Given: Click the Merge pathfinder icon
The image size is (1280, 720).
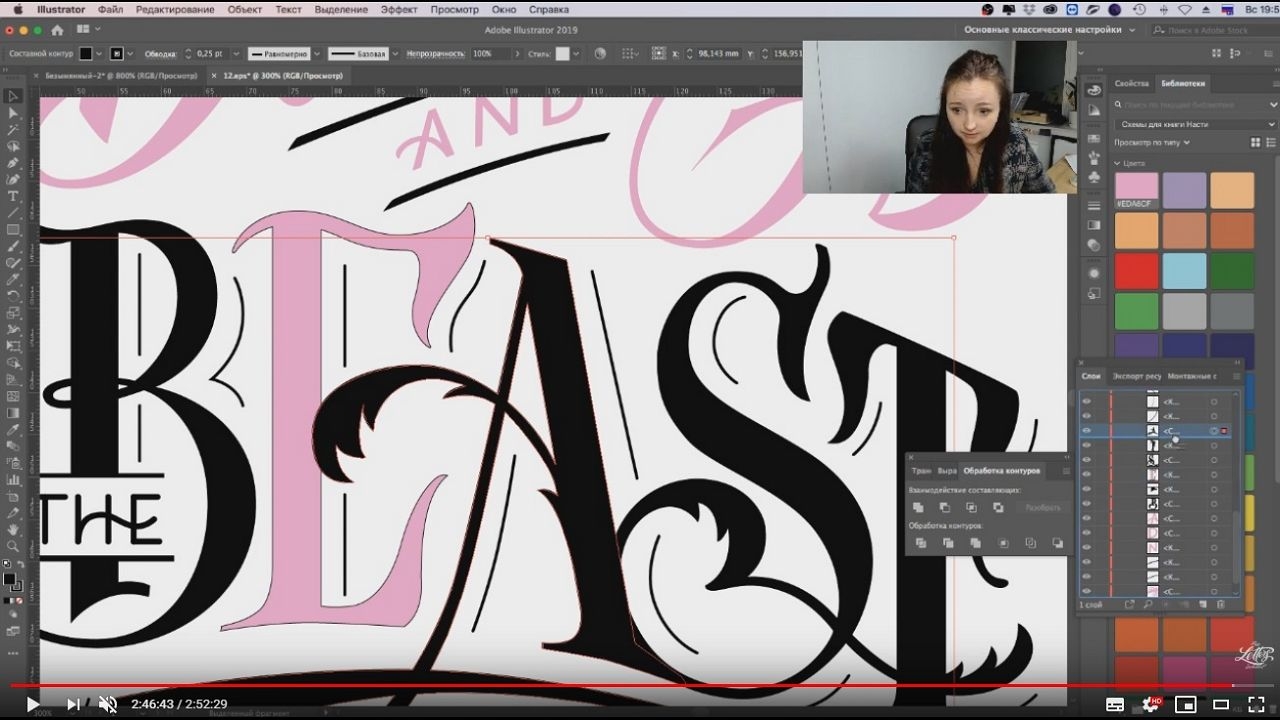Looking at the screenshot, I should [x=975, y=543].
